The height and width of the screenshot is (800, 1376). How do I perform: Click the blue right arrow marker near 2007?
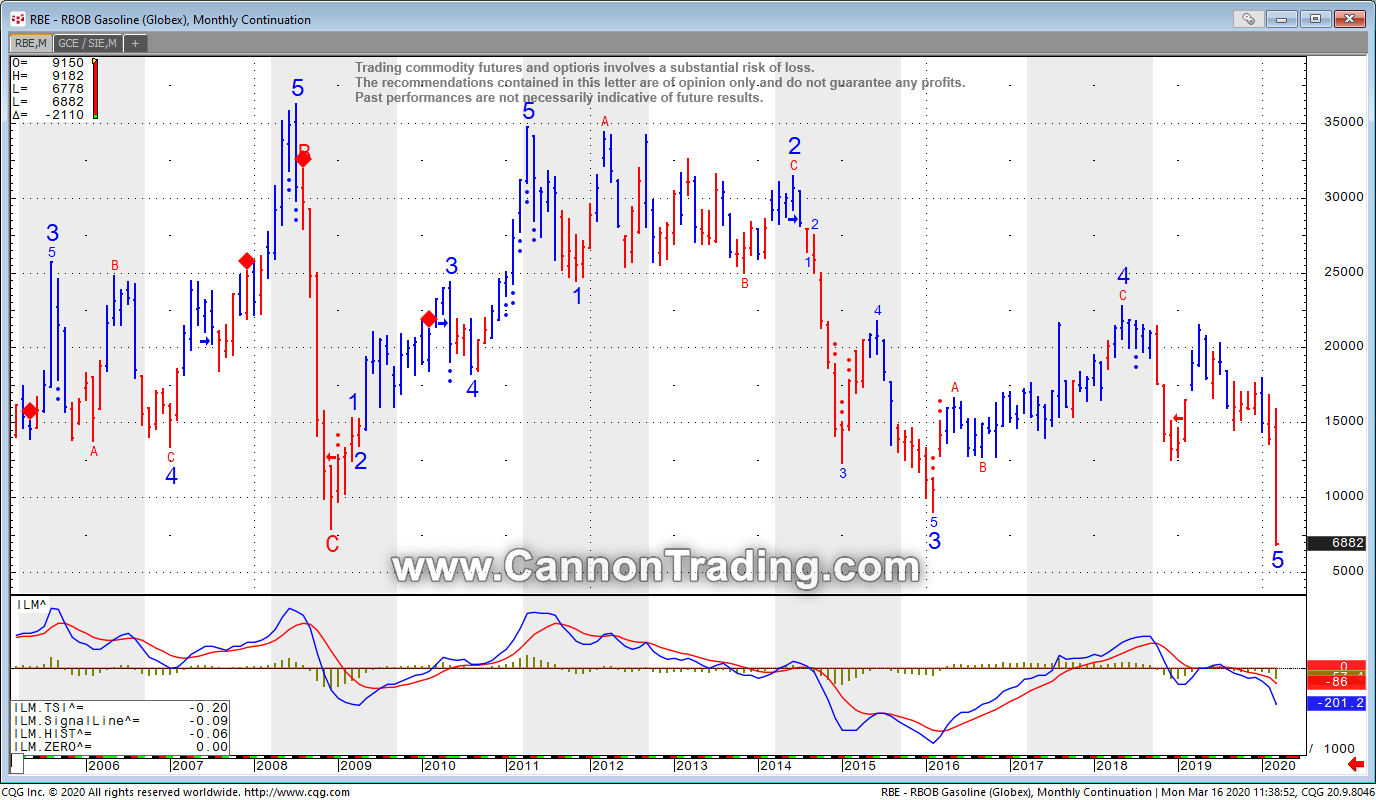(205, 341)
